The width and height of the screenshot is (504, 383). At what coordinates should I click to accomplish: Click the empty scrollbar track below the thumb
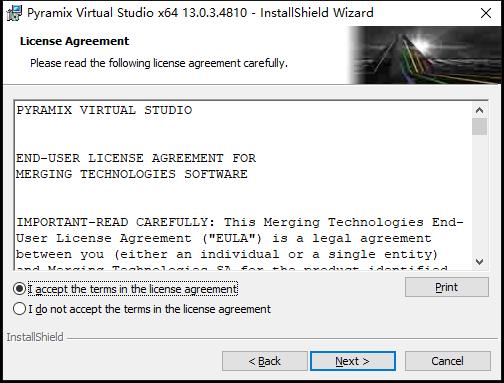point(479,194)
